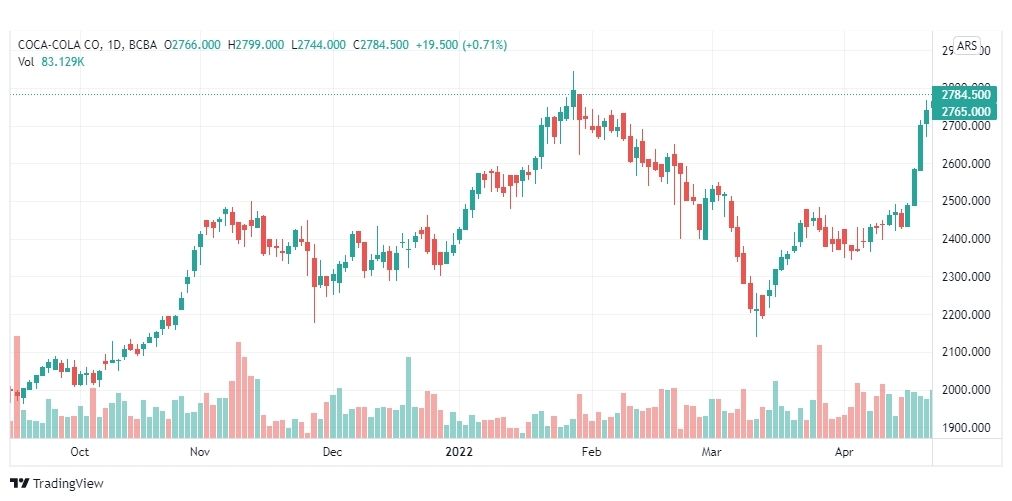
Task: Click the H2799.000 high value in header
Action: tap(259, 45)
